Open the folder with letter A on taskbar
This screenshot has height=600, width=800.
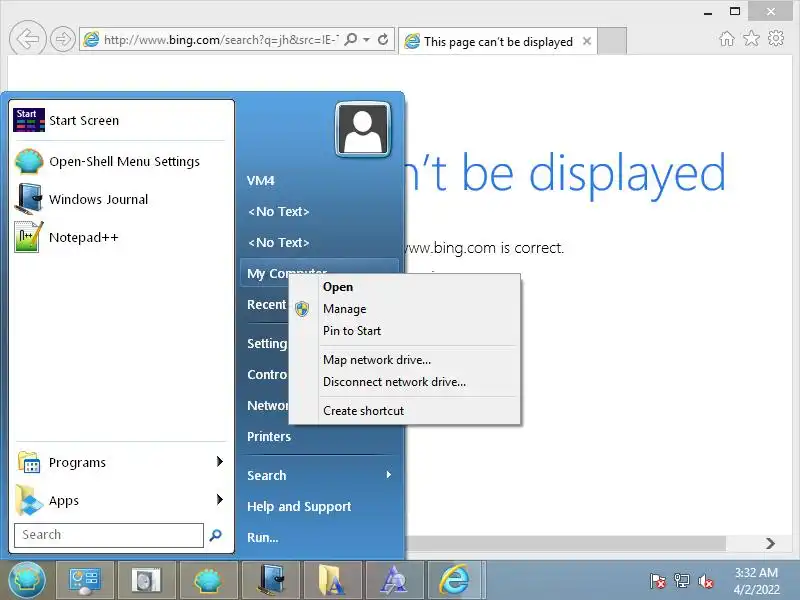(332, 581)
